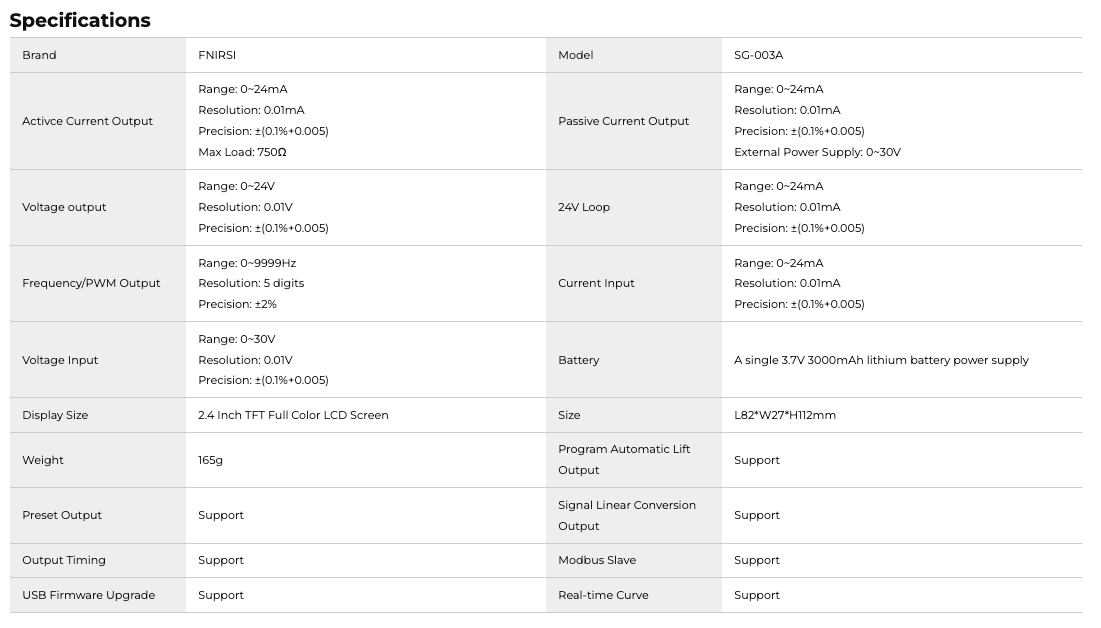Click the Range 0~9999Hz value

[247, 263]
